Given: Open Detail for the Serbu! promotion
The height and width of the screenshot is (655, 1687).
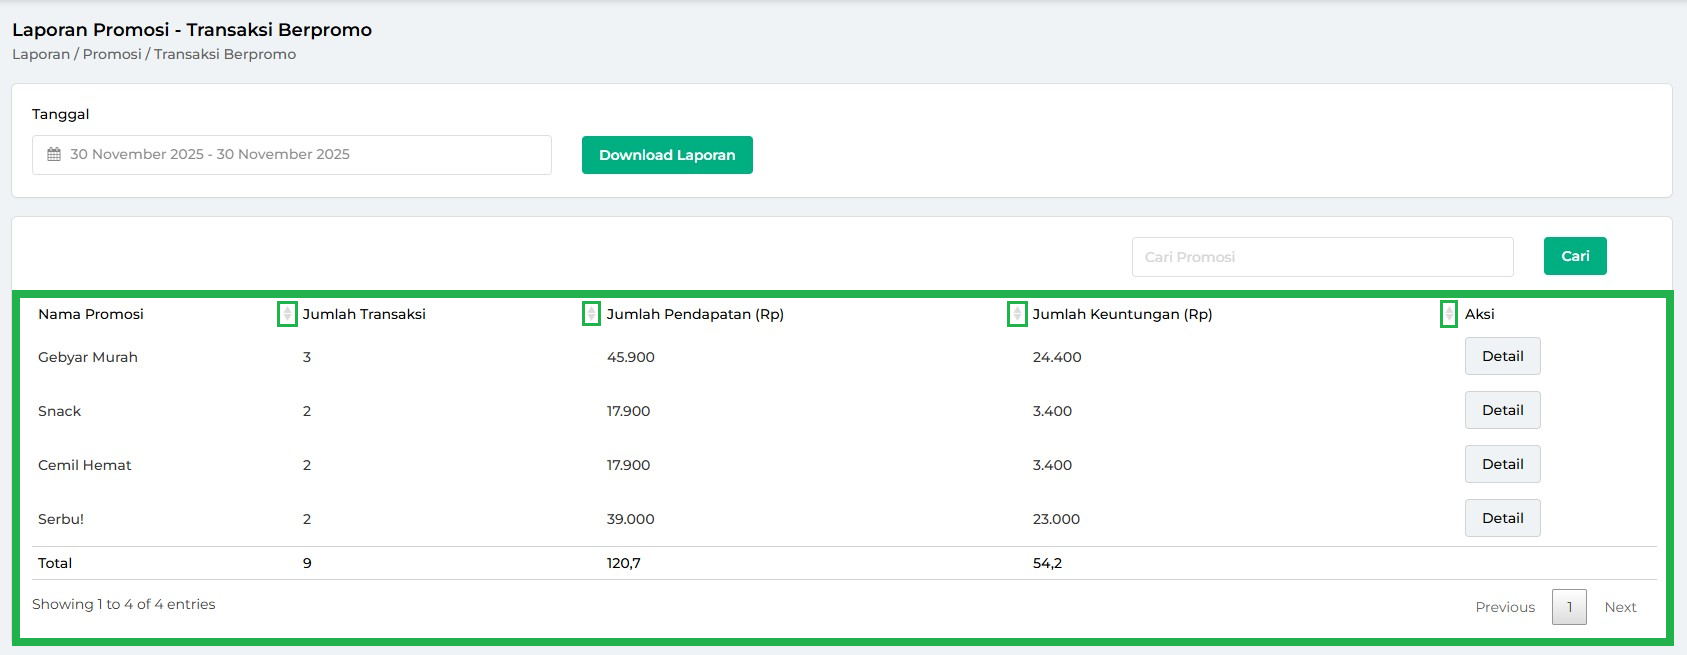Looking at the screenshot, I should [1502, 519].
